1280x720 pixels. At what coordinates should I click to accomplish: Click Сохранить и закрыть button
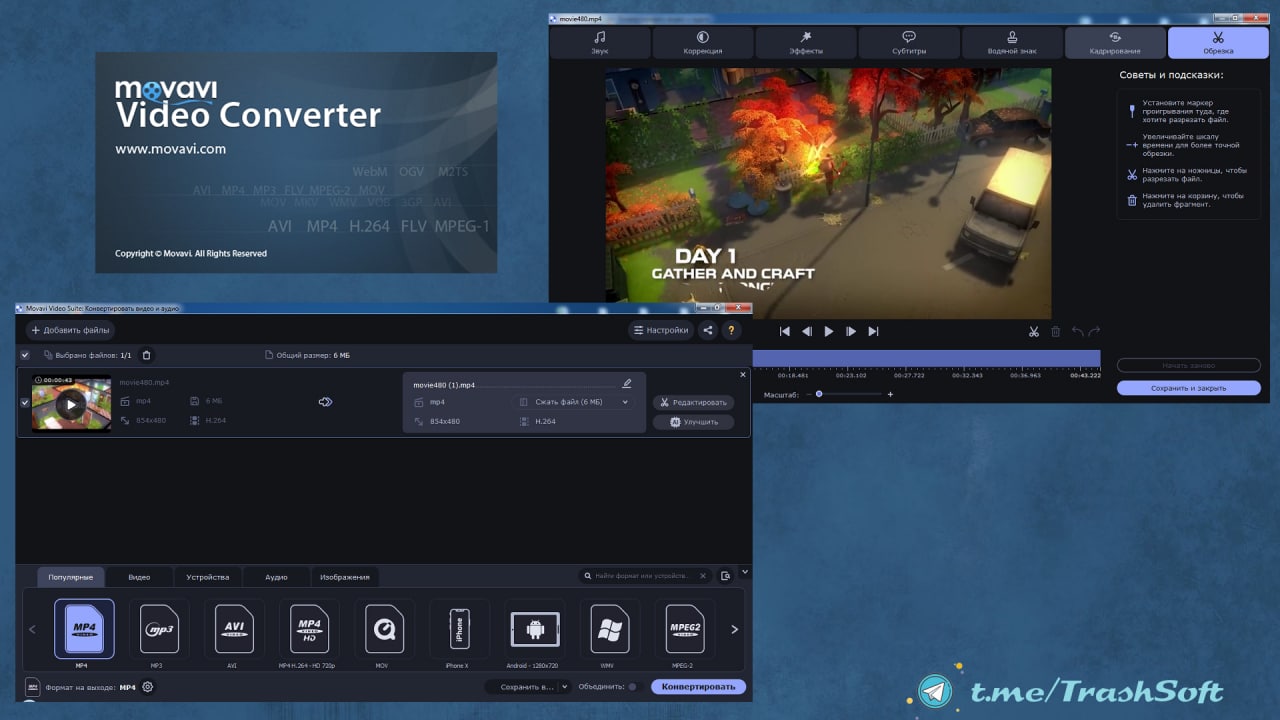point(1189,388)
